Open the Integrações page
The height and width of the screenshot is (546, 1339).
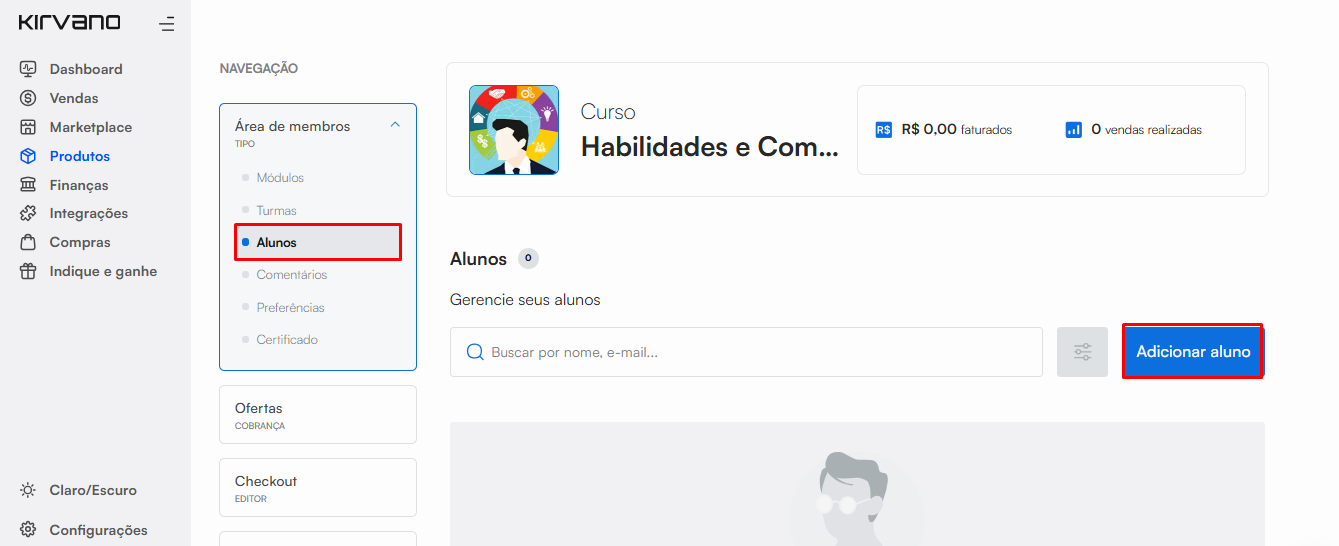pyautogui.click(x=88, y=213)
